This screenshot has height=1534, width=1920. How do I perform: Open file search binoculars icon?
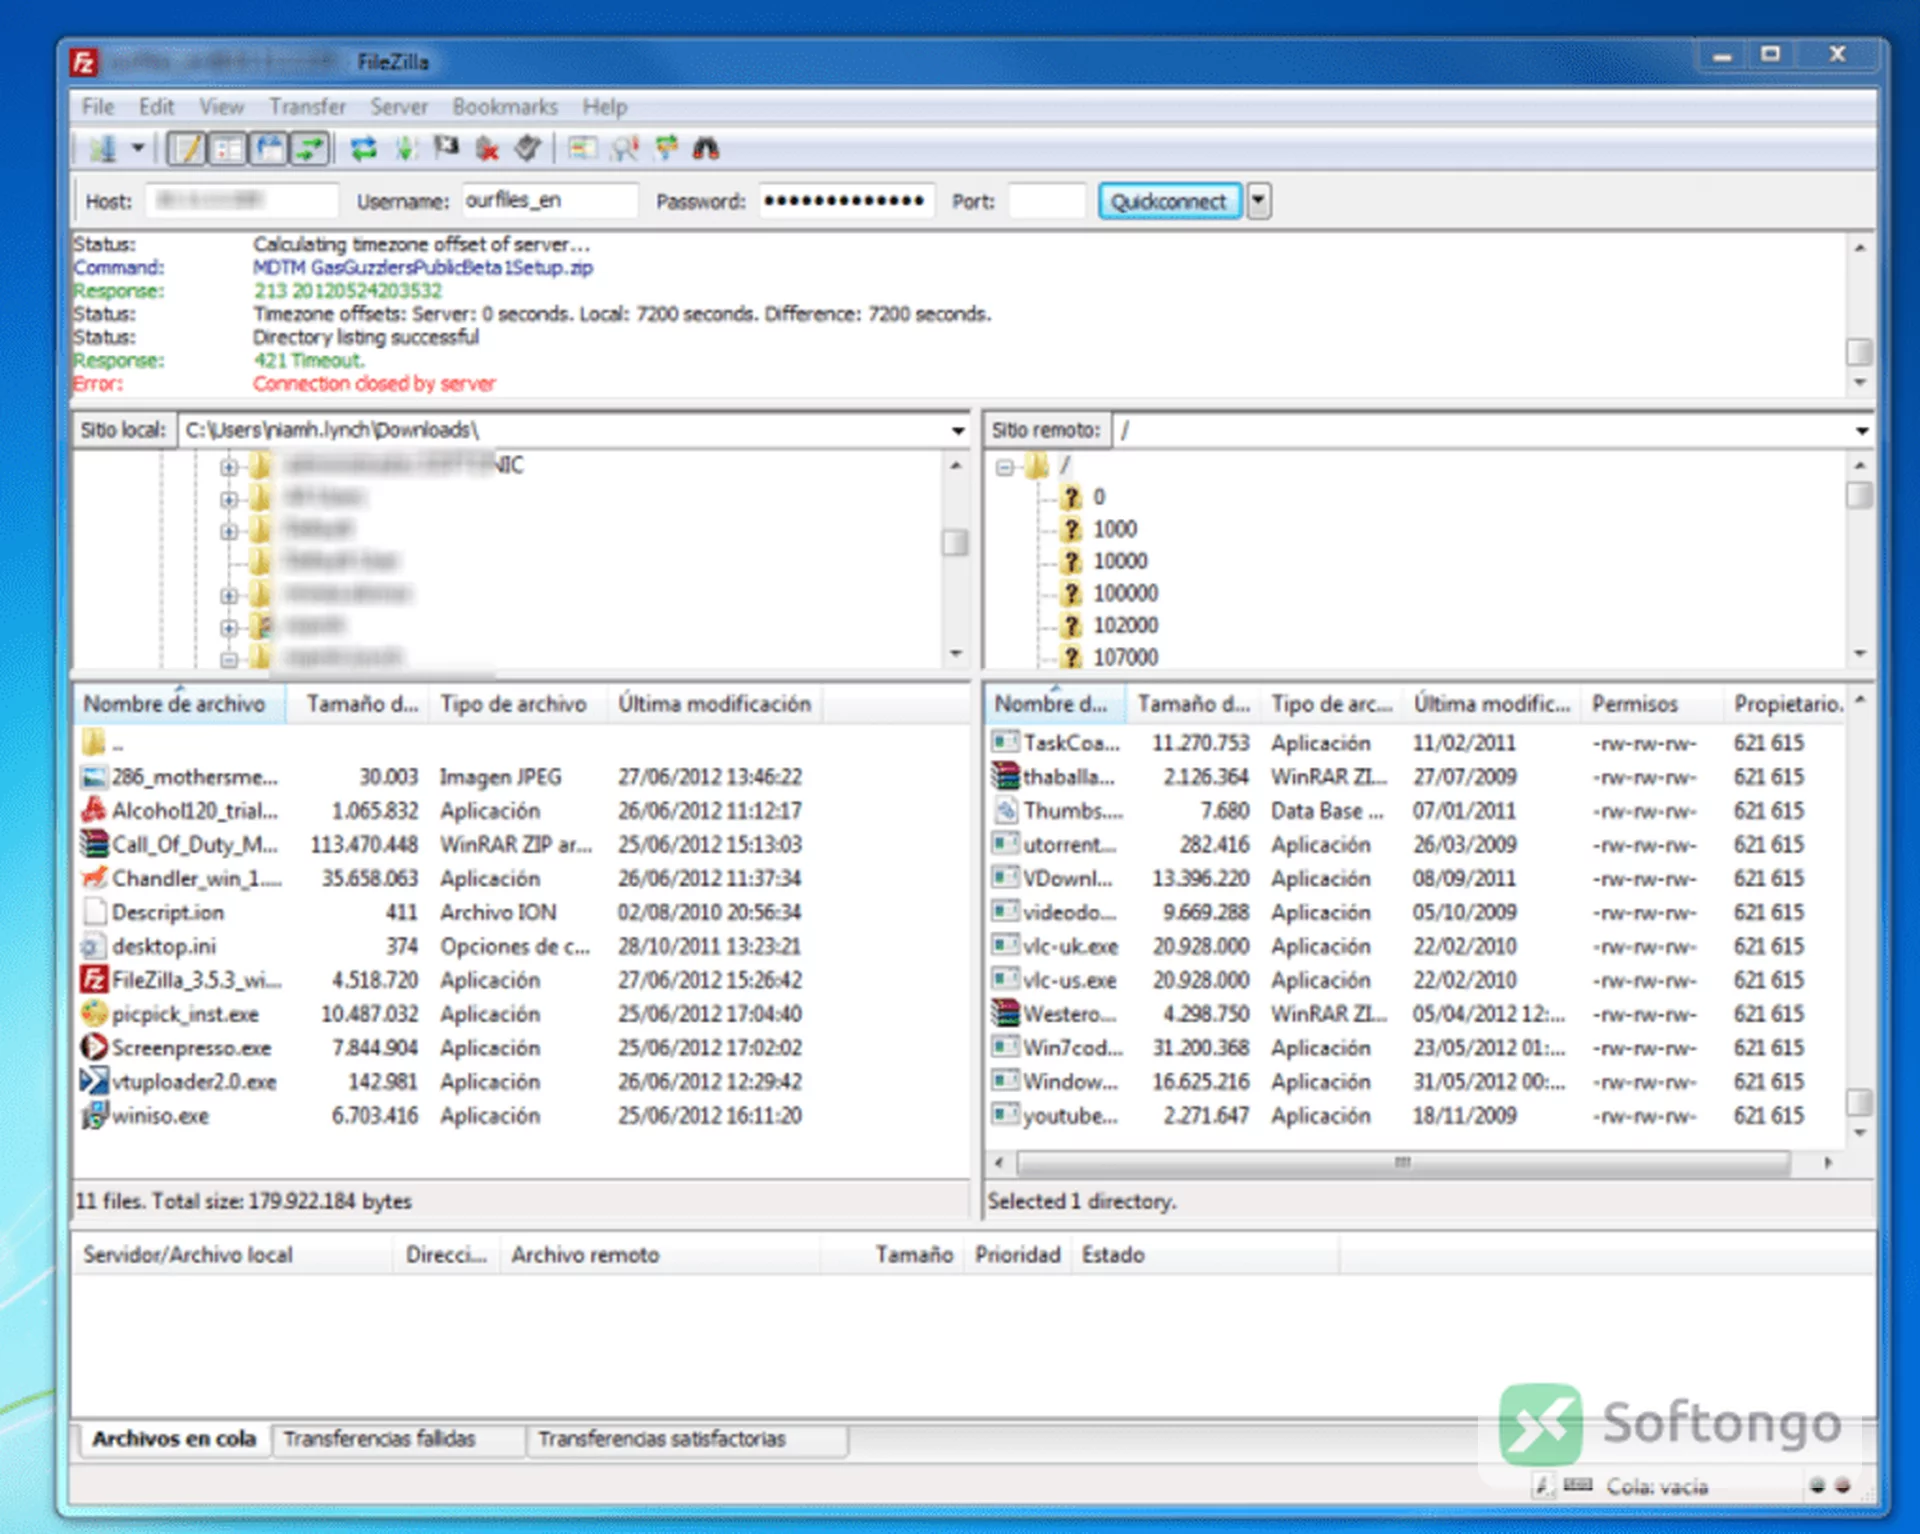coord(706,149)
